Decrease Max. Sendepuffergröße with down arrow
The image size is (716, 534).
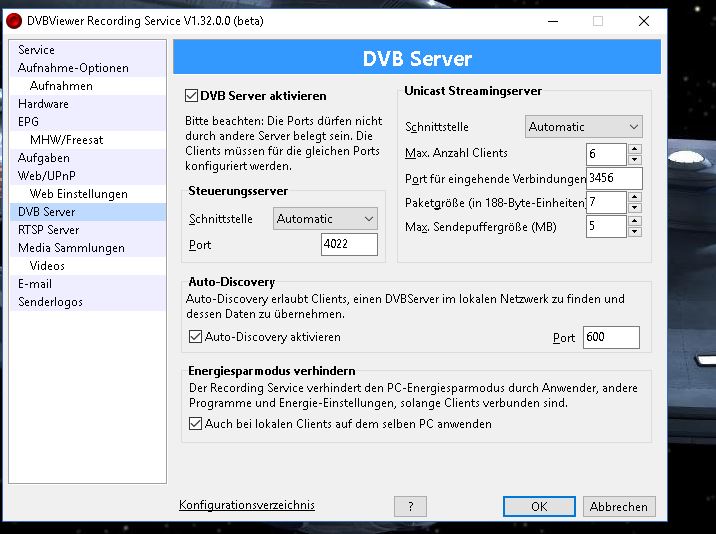pyautogui.click(x=635, y=232)
